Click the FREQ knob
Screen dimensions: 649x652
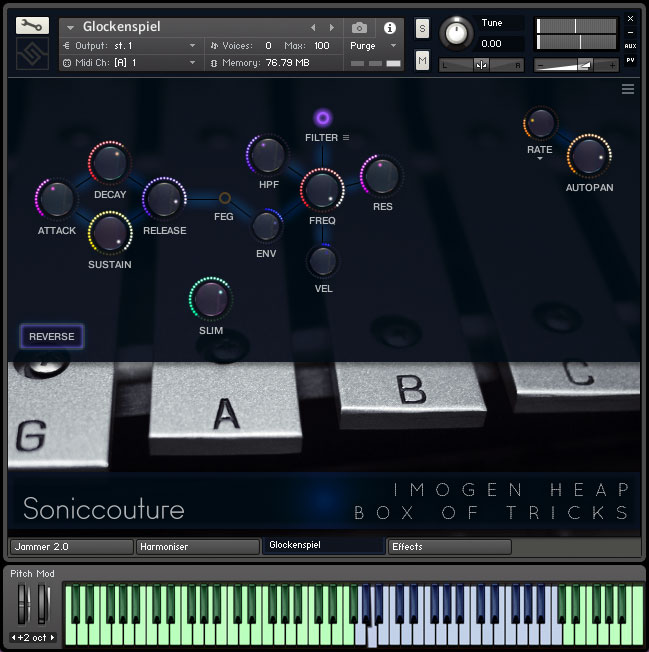322,190
